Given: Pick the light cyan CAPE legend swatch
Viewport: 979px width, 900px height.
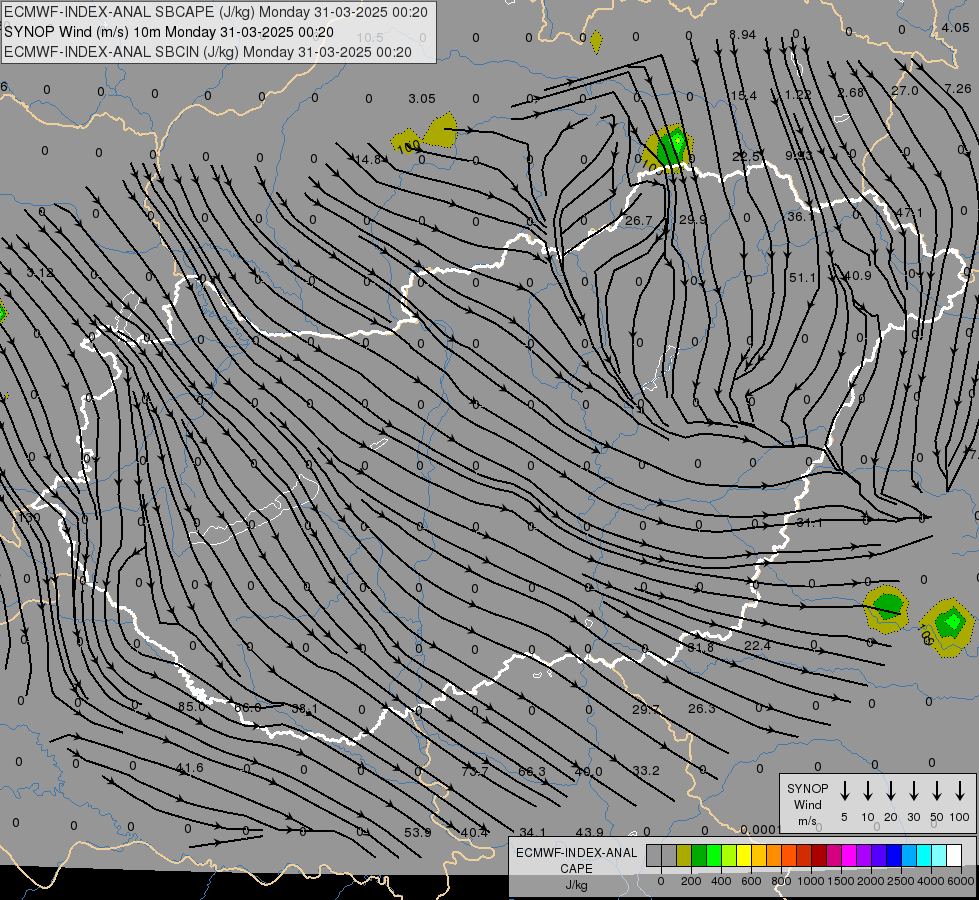Looking at the screenshot, I should 939,856.
